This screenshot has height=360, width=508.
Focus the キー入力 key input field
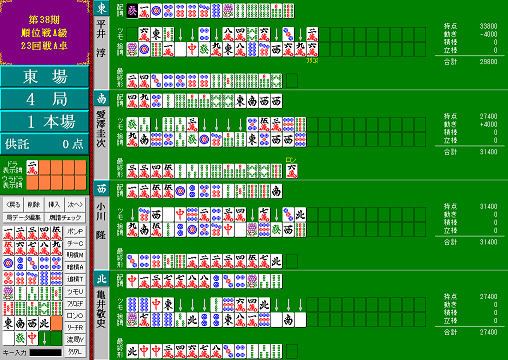point(46,352)
